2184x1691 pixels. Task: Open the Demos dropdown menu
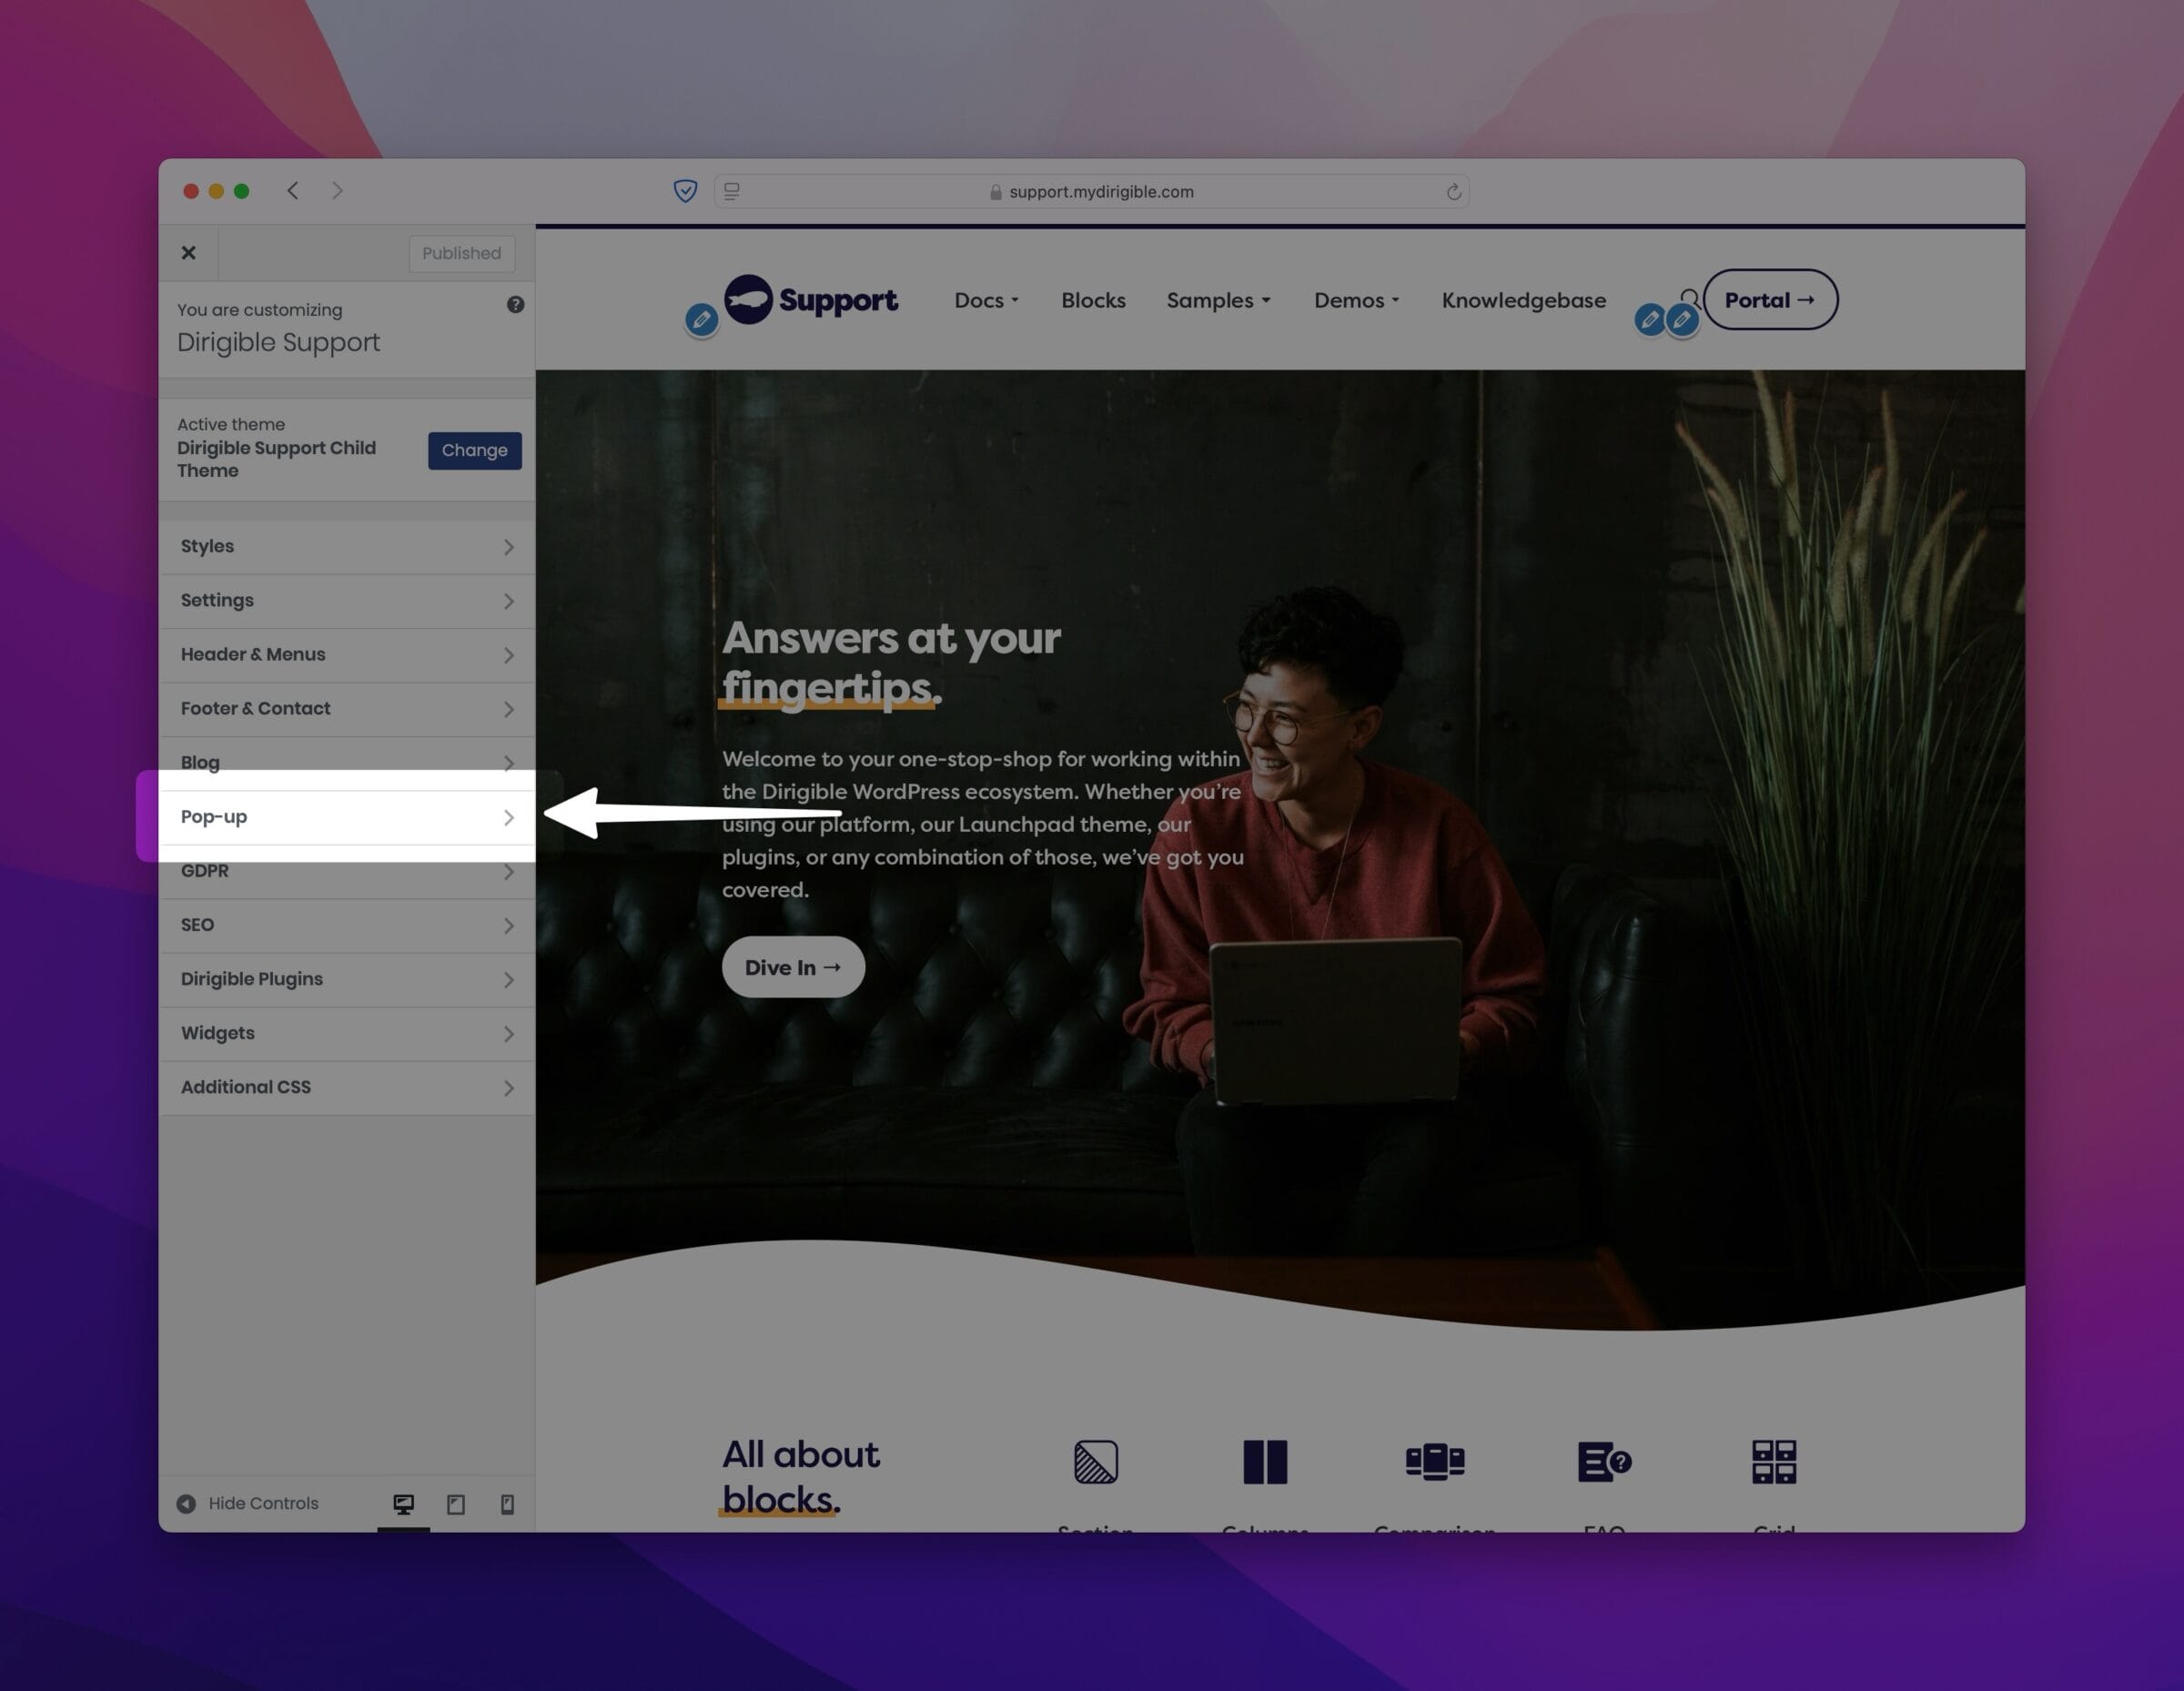pyautogui.click(x=1357, y=300)
